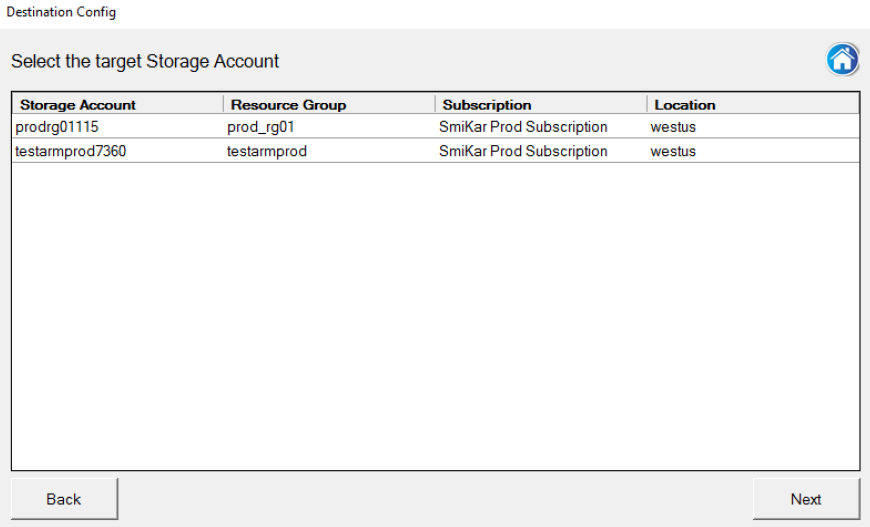
Task: Click SmiKar Prod Subscription in first row
Action: point(523,126)
